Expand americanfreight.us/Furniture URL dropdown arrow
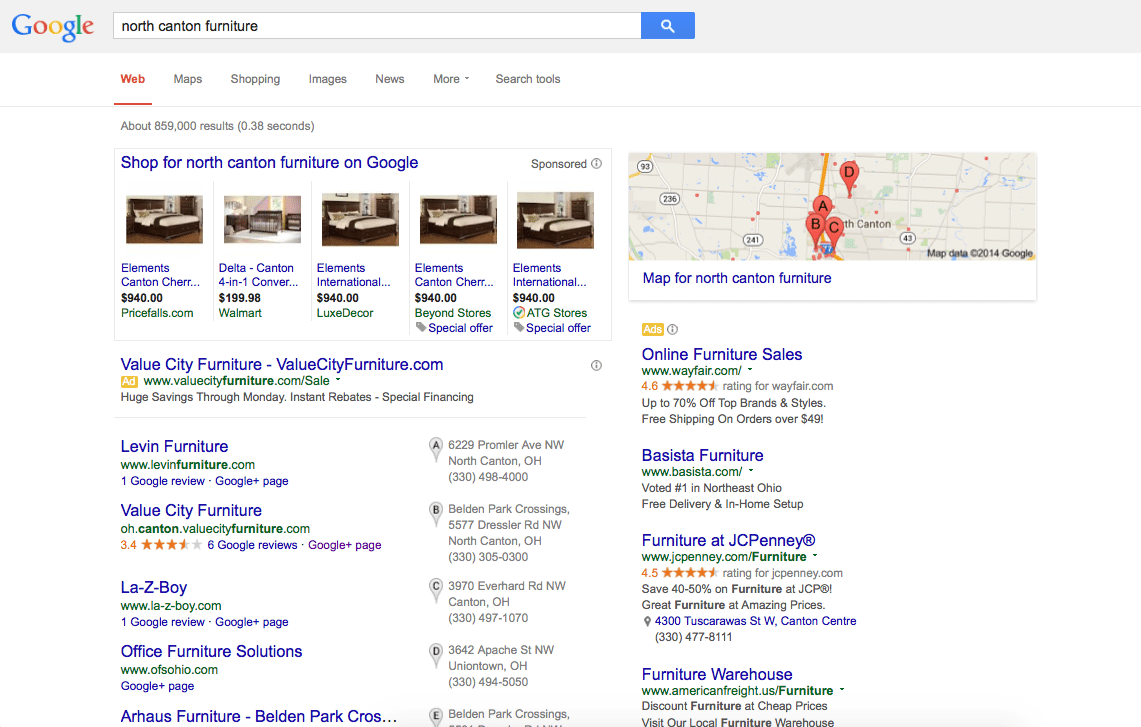Image resolution: width=1141 pixels, height=727 pixels. pos(842,689)
